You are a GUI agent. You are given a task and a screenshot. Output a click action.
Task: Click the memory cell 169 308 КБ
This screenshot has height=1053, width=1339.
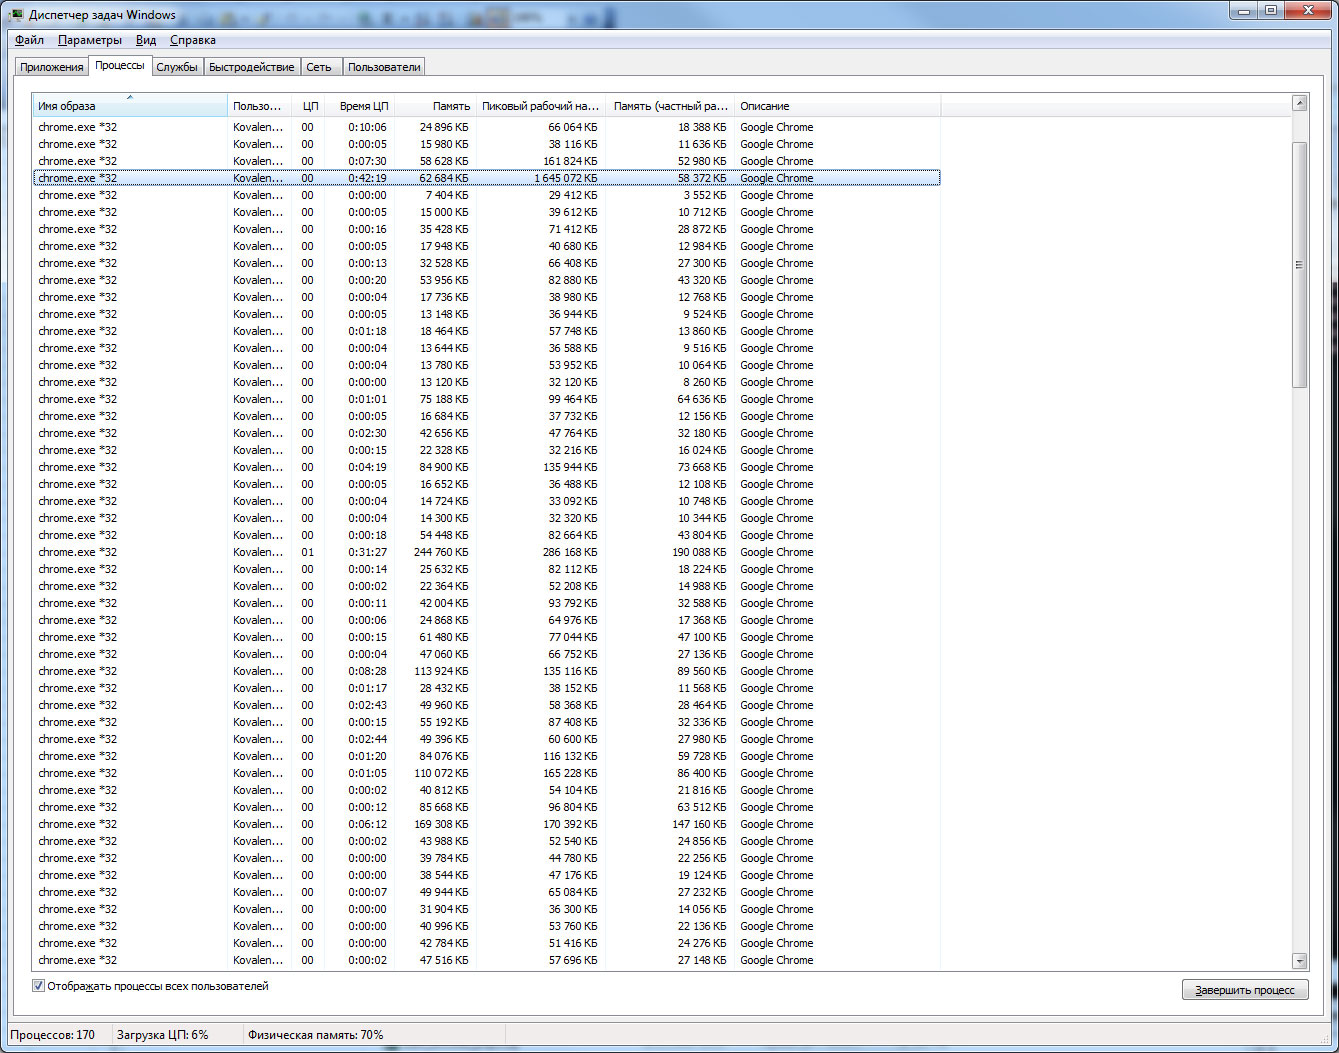tap(441, 824)
